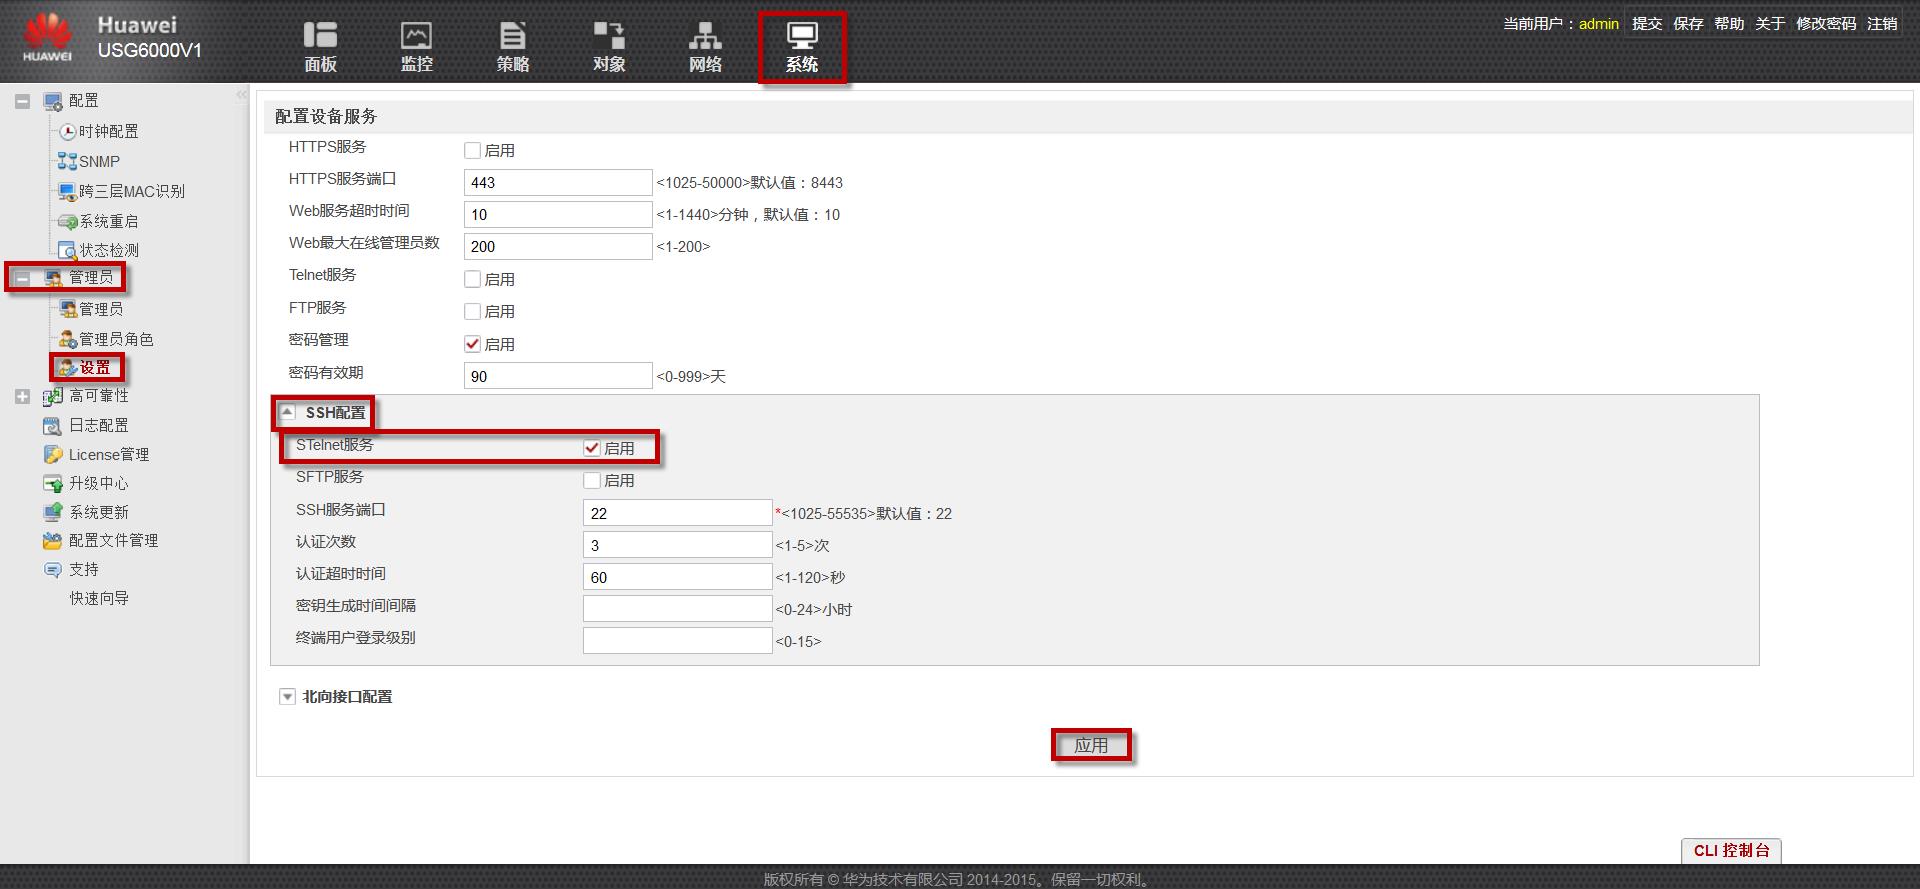Click the 日志配置 icon
Image resolution: width=1920 pixels, height=889 pixels.
tap(53, 425)
